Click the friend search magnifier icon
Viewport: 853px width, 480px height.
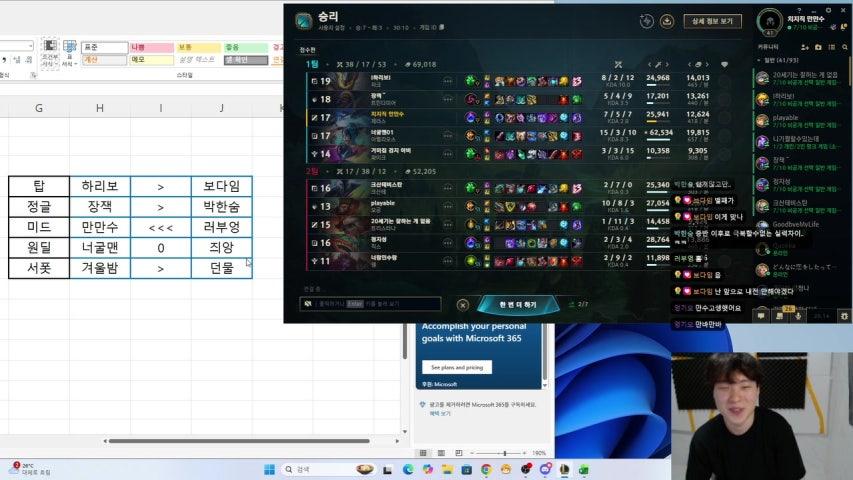[844, 47]
